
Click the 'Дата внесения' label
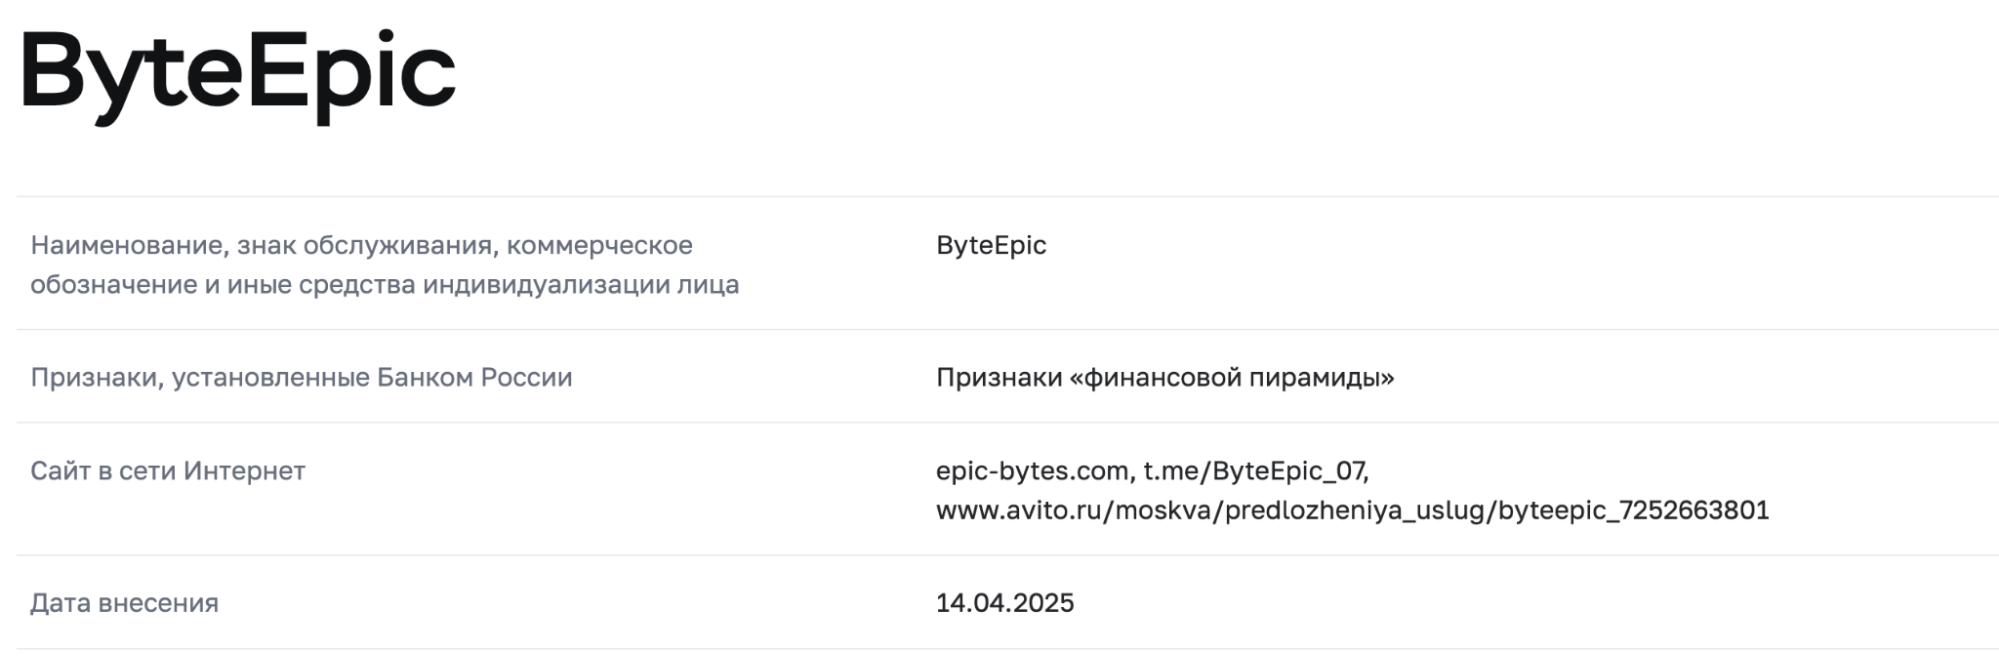coord(124,603)
